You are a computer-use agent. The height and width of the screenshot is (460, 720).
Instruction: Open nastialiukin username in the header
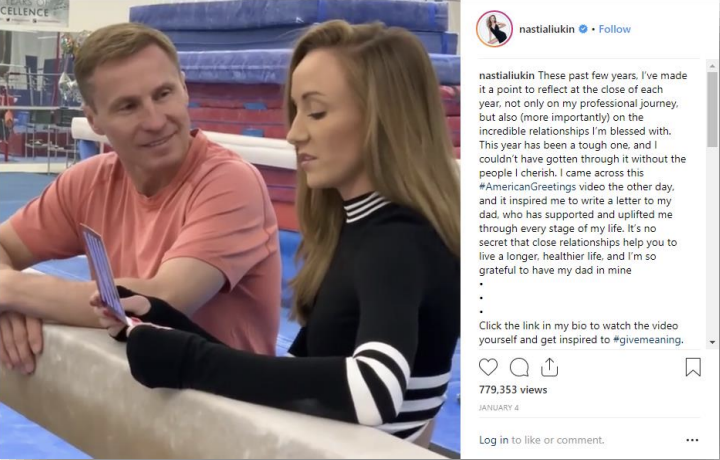click(546, 29)
